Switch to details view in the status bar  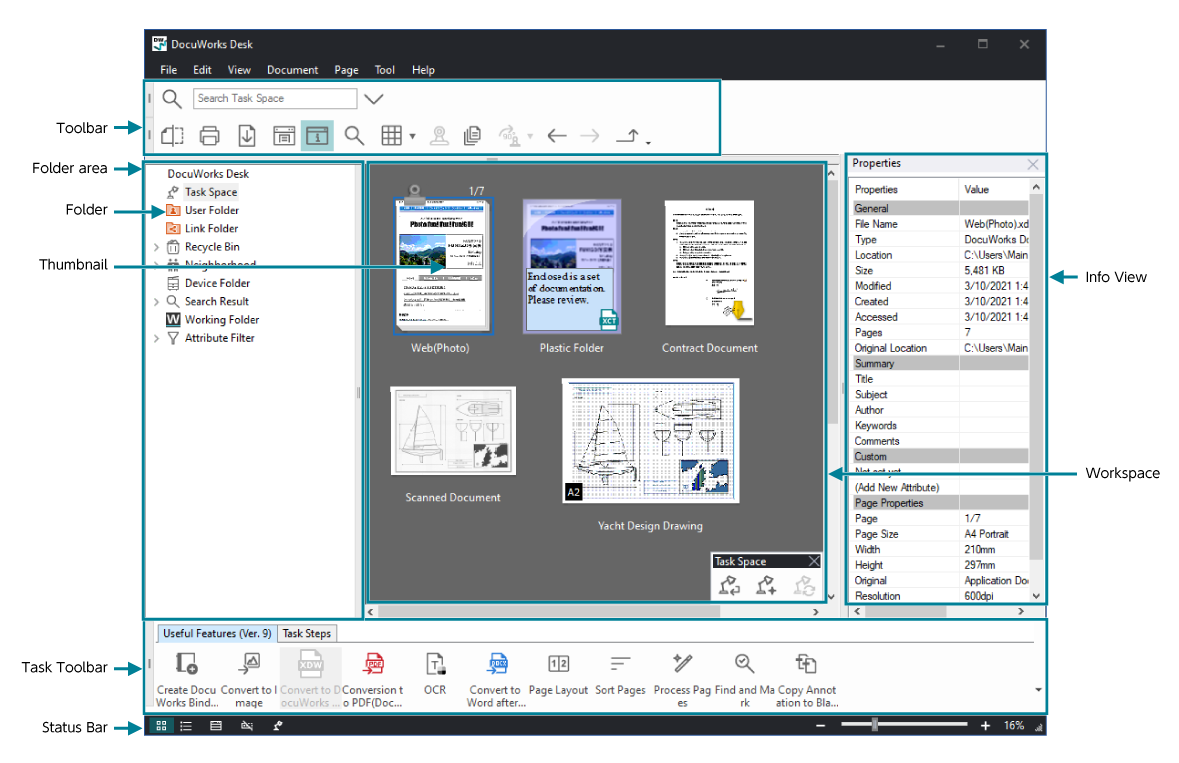(x=216, y=726)
